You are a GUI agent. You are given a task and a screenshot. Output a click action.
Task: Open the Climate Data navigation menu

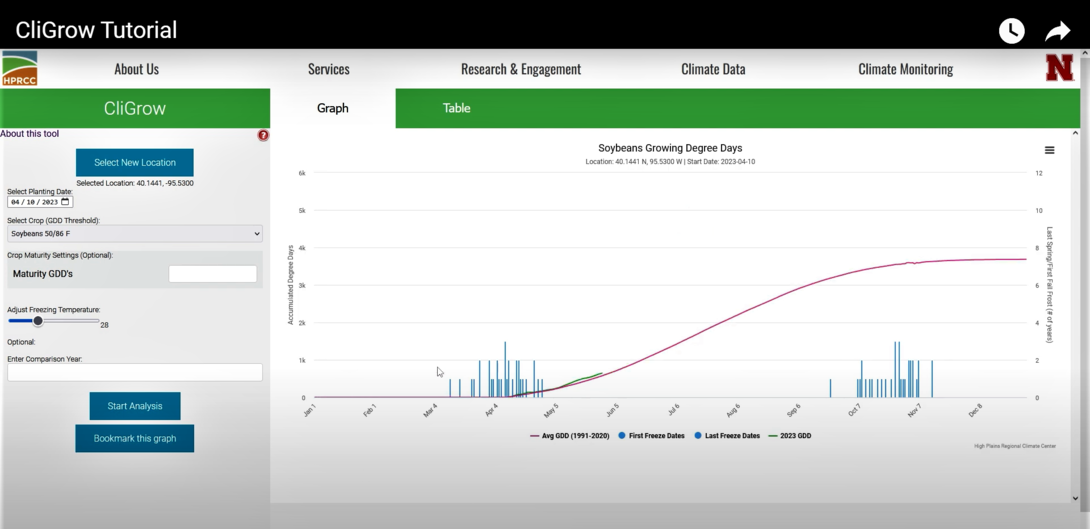tap(713, 69)
